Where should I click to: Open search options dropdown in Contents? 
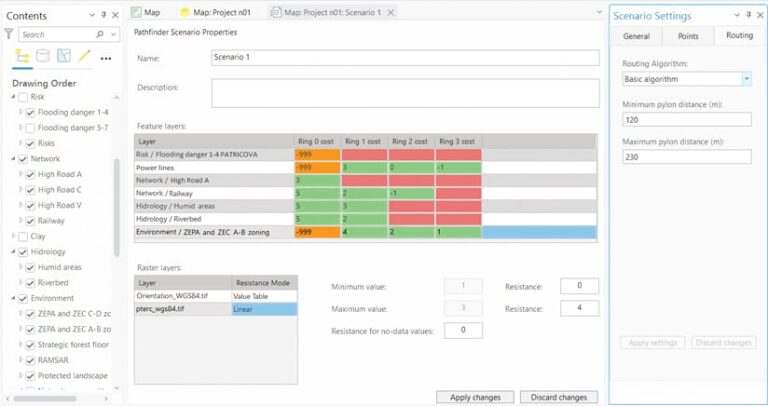(x=114, y=34)
